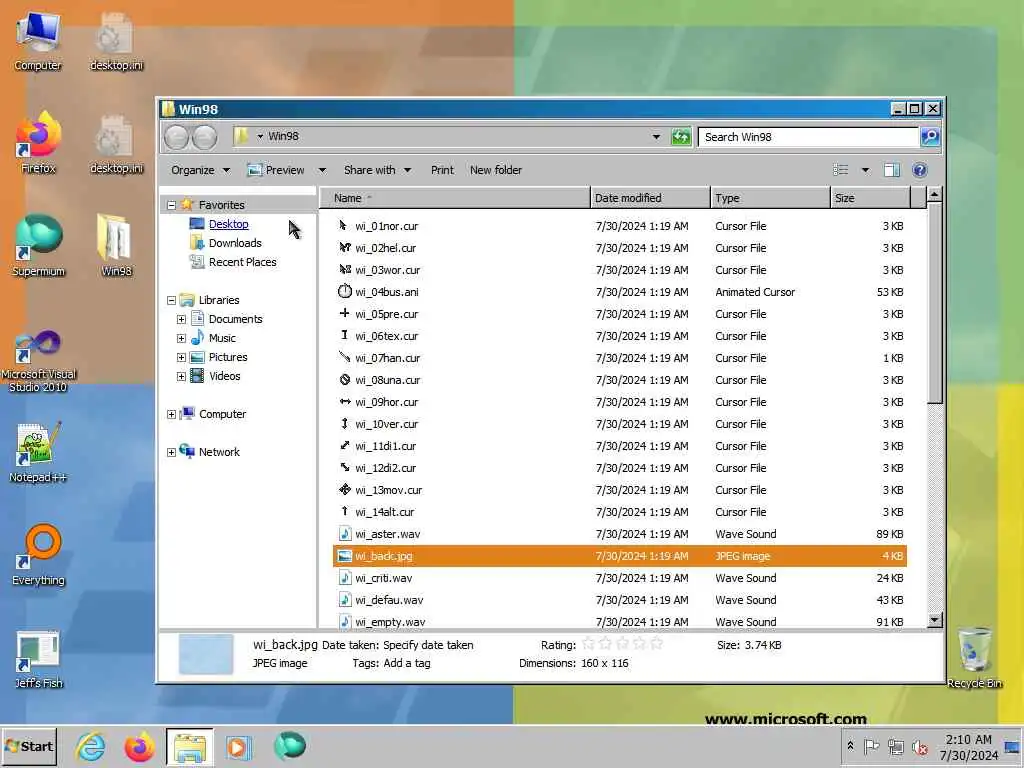Open the Supermium desktop shortcut
Screen dimensions: 1024x768
click(38, 246)
